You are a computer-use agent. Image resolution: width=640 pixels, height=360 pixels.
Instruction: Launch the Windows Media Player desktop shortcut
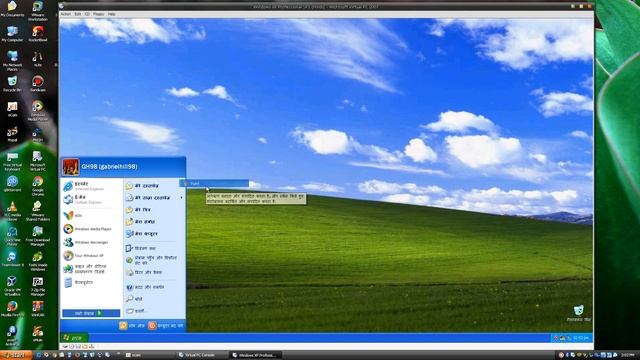(38, 111)
